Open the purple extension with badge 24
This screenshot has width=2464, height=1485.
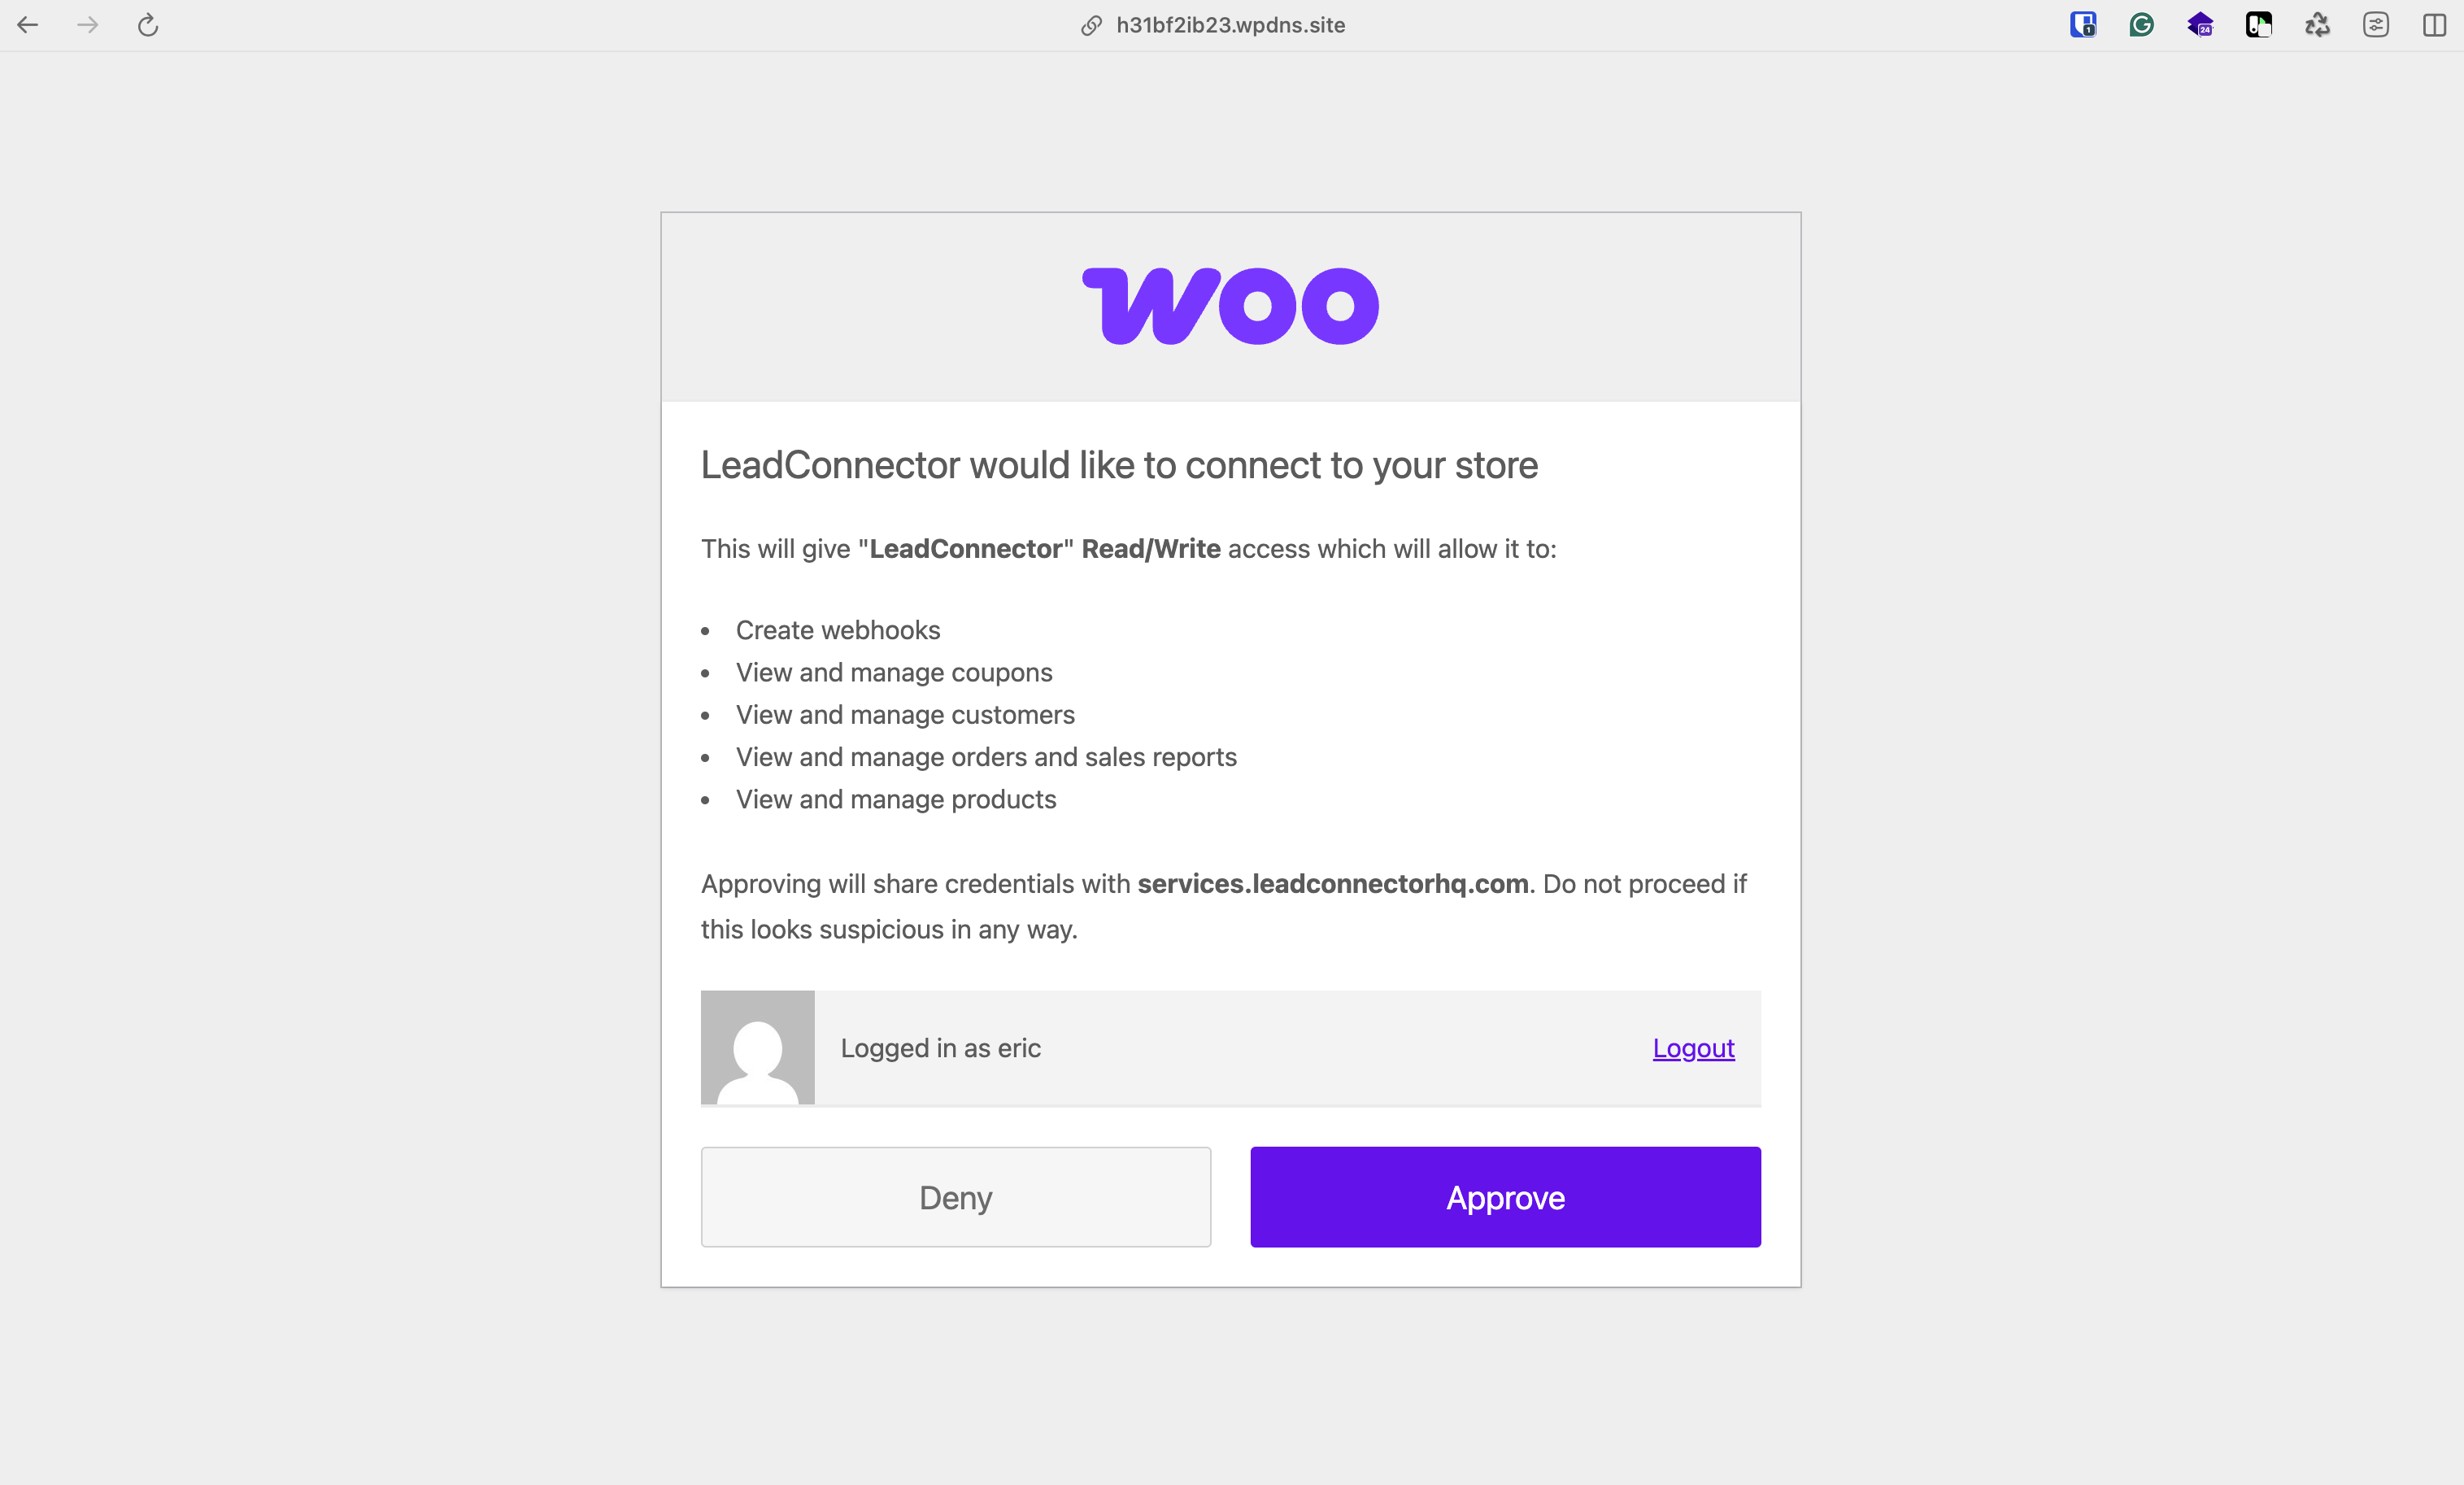tap(2200, 25)
